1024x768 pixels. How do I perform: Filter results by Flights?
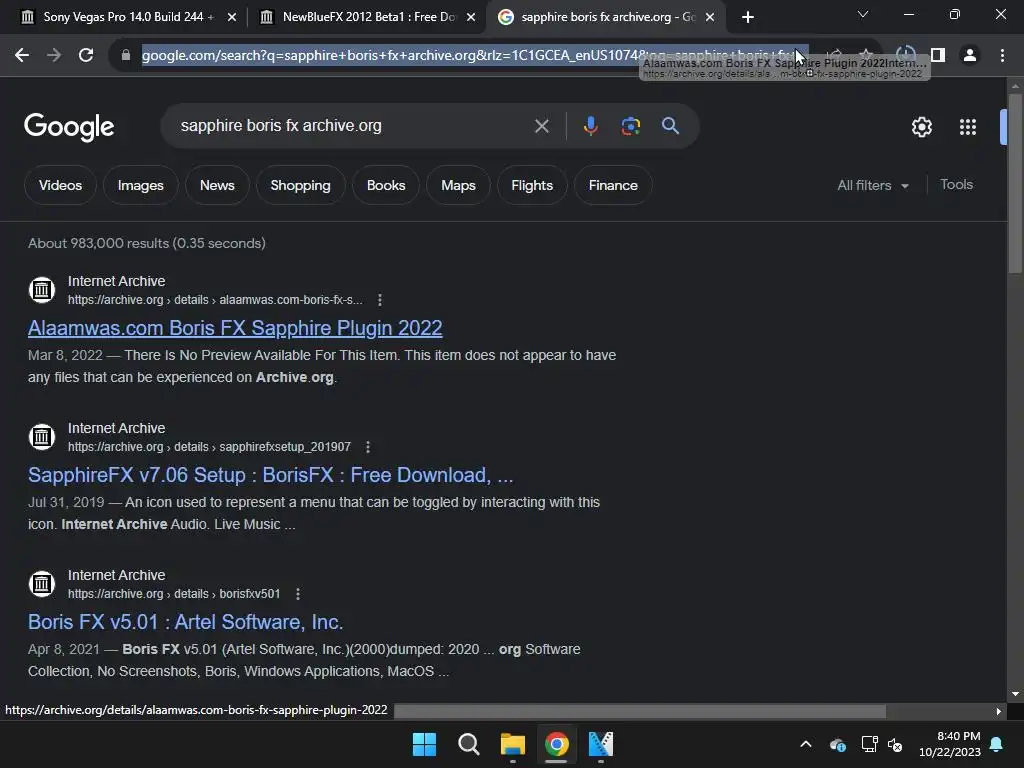(x=532, y=185)
